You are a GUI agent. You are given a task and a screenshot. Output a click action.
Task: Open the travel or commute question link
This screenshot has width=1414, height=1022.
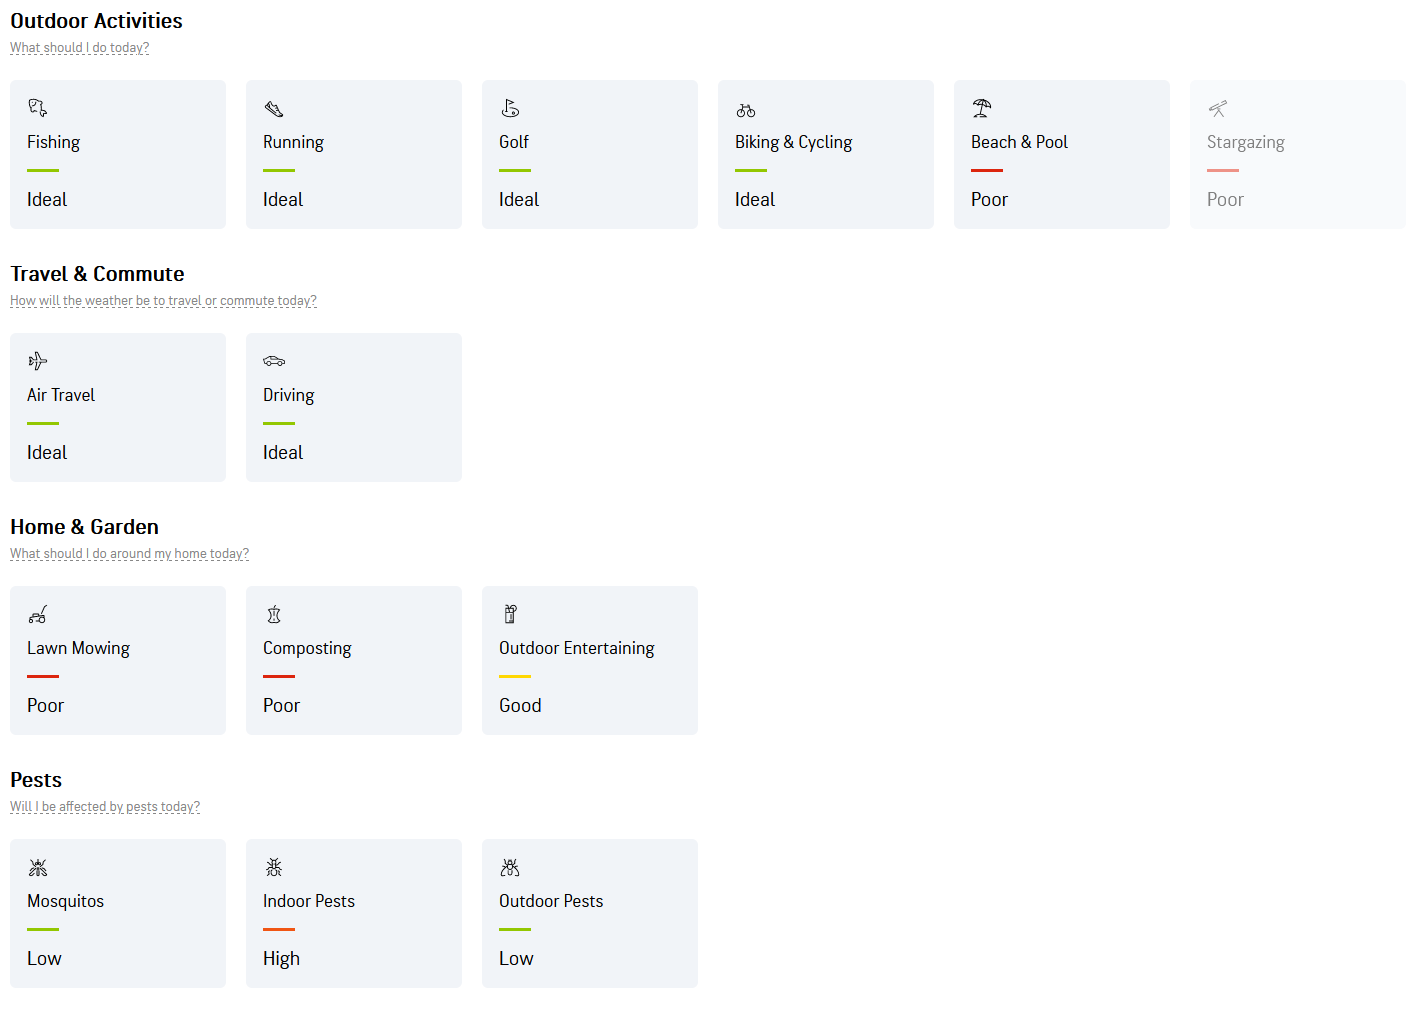click(x=163, y=300)
